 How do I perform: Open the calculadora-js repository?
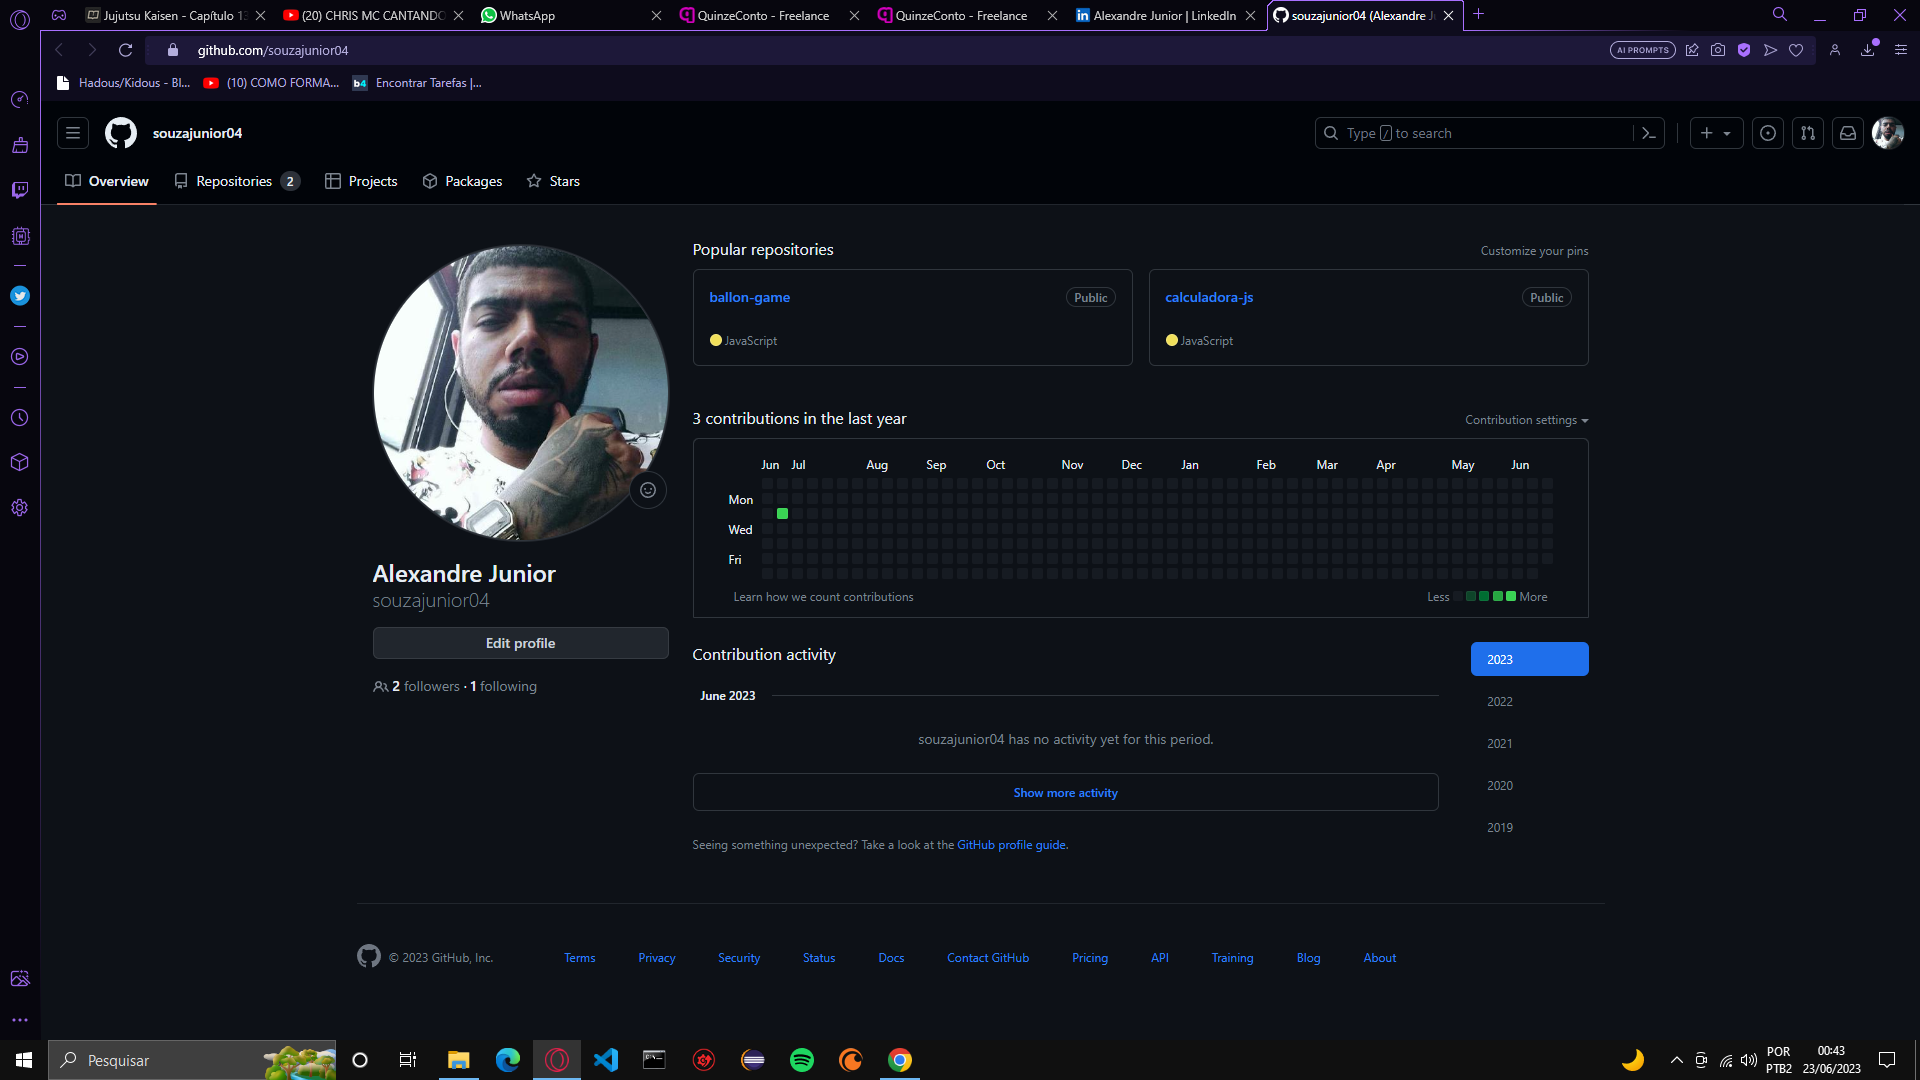[x=1209, y=297]
